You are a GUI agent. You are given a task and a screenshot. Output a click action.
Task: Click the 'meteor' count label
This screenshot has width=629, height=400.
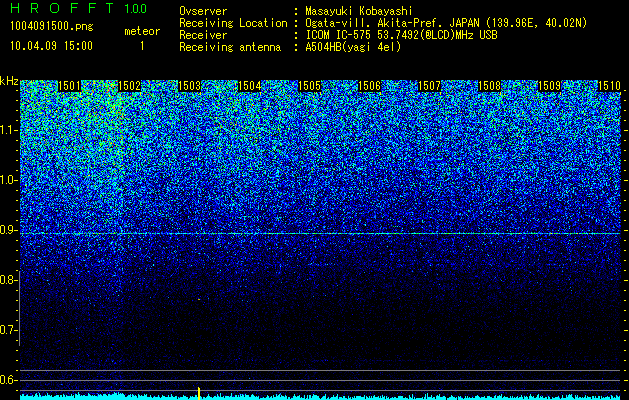click(142, 31)
